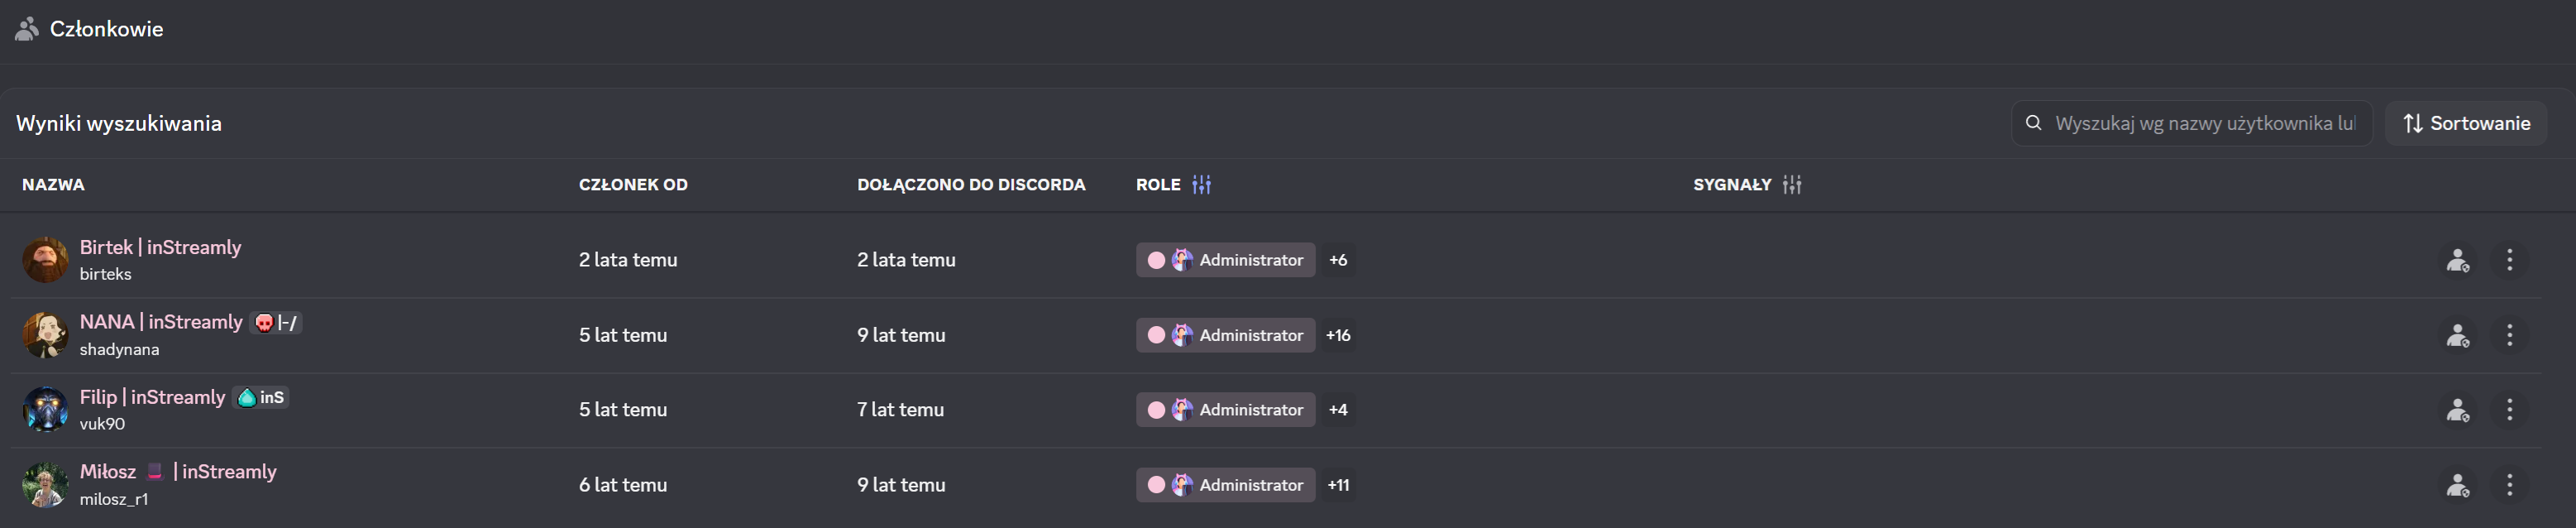
Task: Expand the +16 hidden roles for shadynana
Action: [1339, 335]
